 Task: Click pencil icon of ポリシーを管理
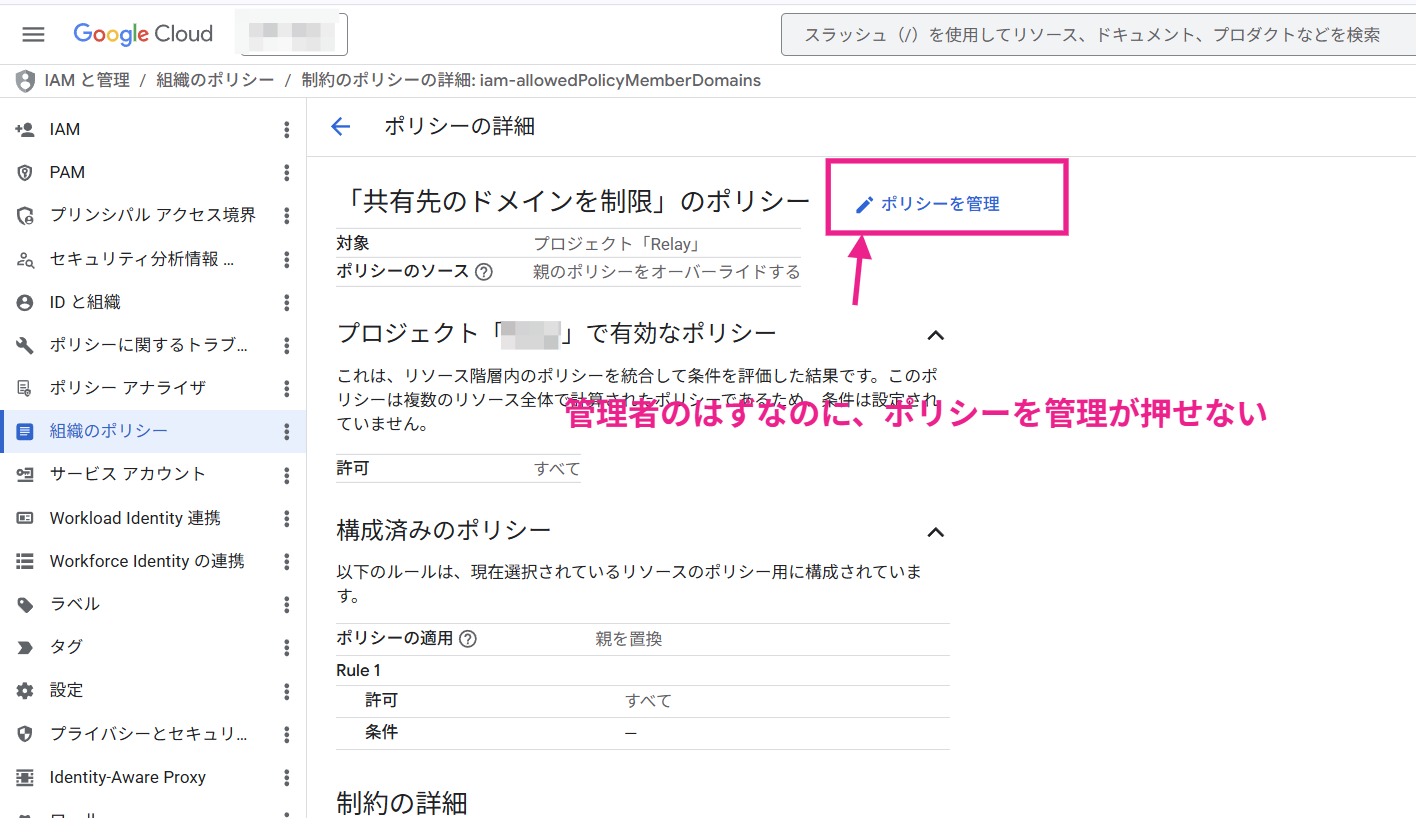865,204
